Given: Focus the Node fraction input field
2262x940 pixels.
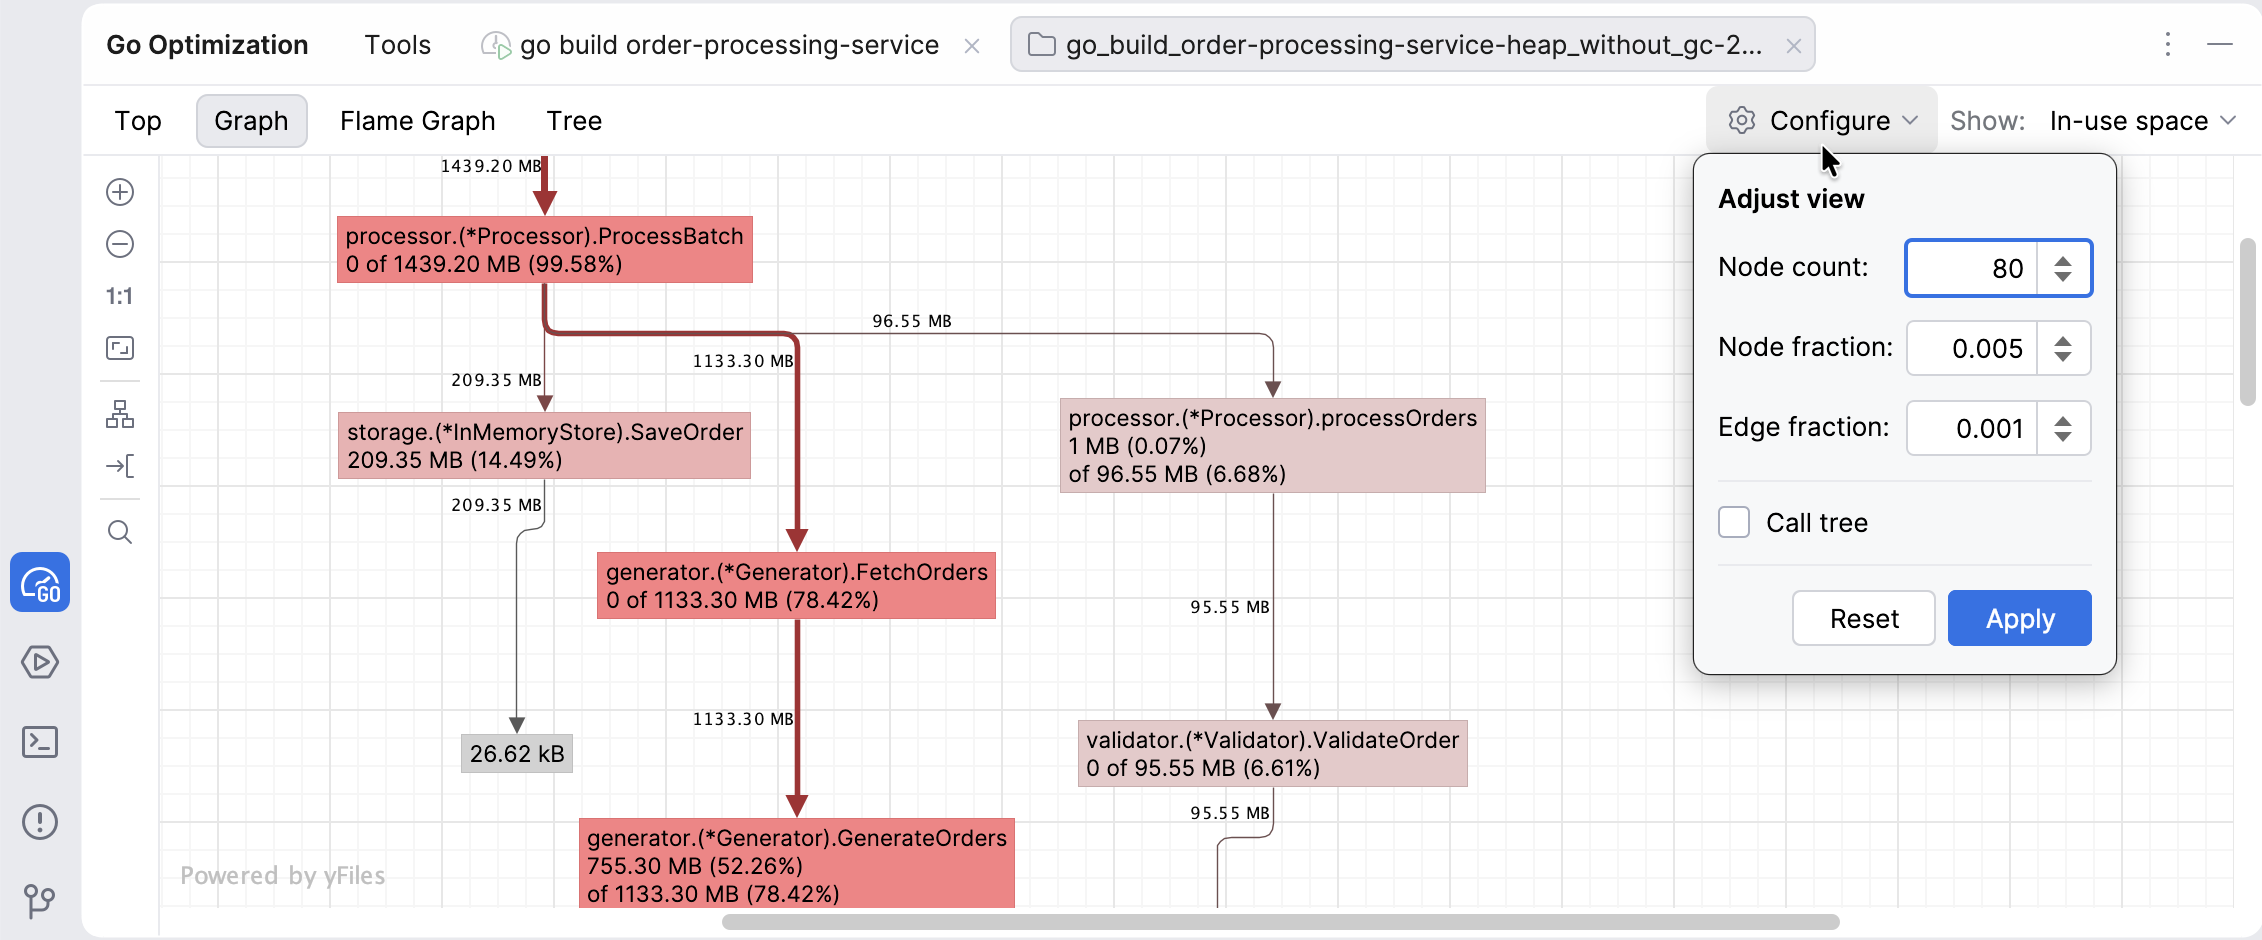Looking at the screenshot, I should tap(1971, 348).
